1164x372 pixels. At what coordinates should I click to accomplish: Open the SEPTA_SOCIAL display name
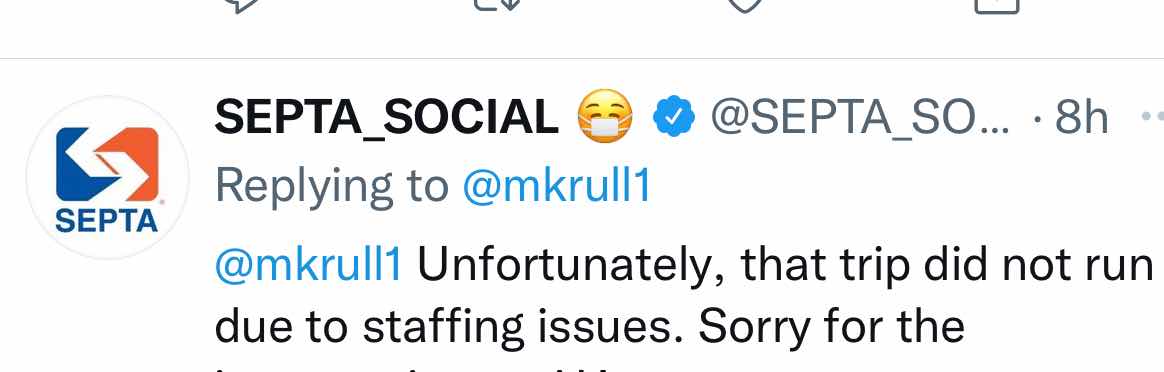point(387,117)
